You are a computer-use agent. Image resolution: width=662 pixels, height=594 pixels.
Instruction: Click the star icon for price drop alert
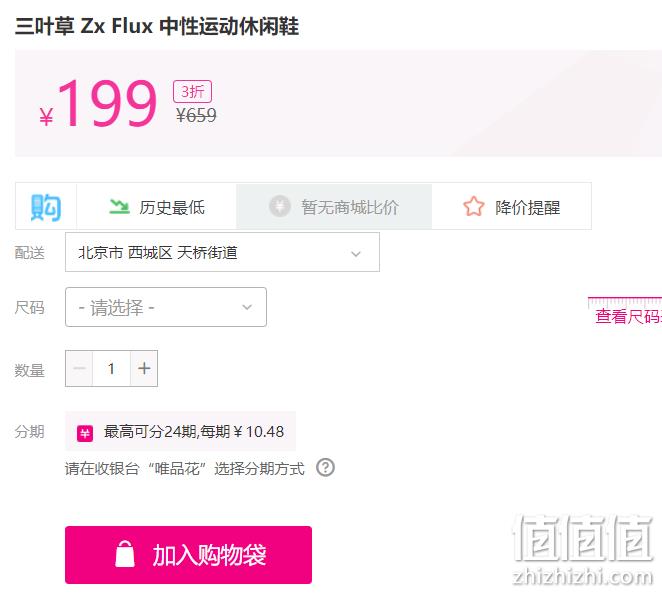pos(473,206)
